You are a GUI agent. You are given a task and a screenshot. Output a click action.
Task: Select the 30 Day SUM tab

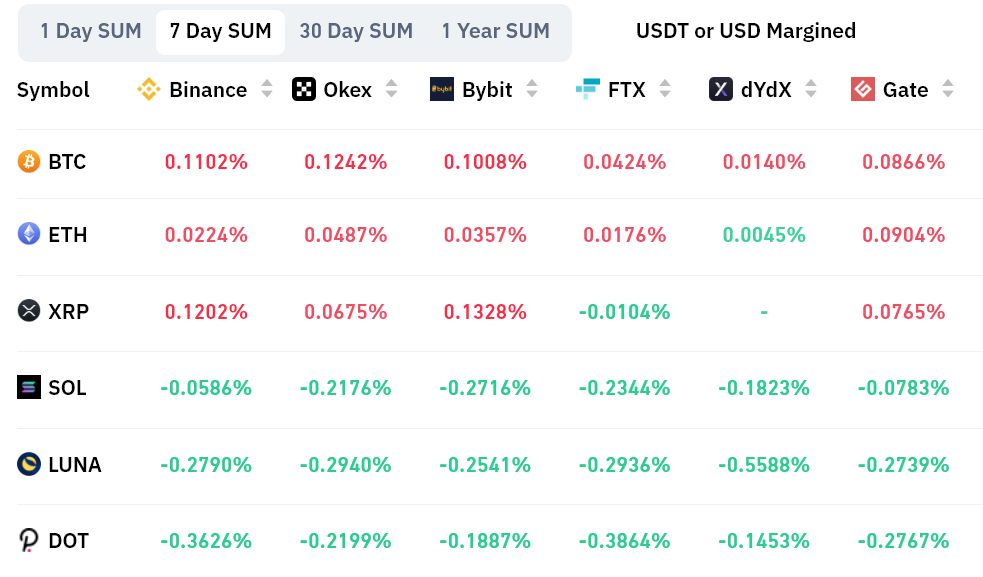(x=356, y=31)
